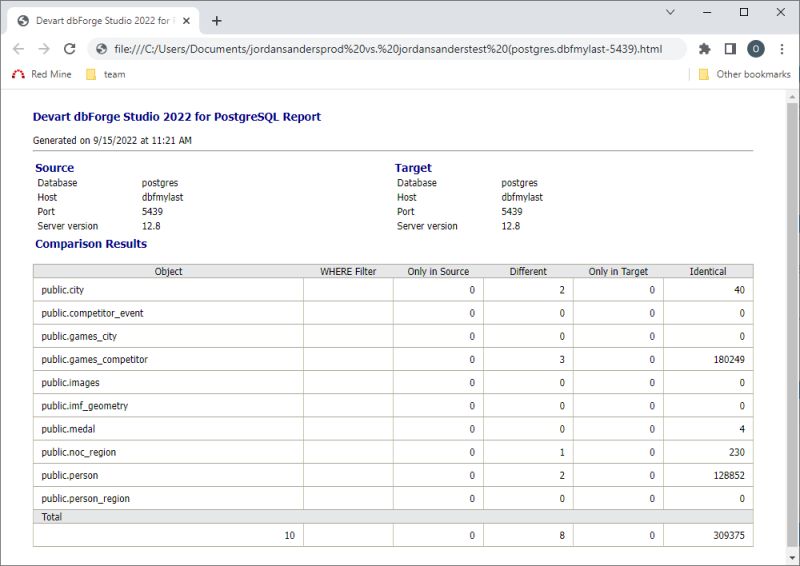Open the user profile avatar
The image size is (800, 566).
click(756, 49)
